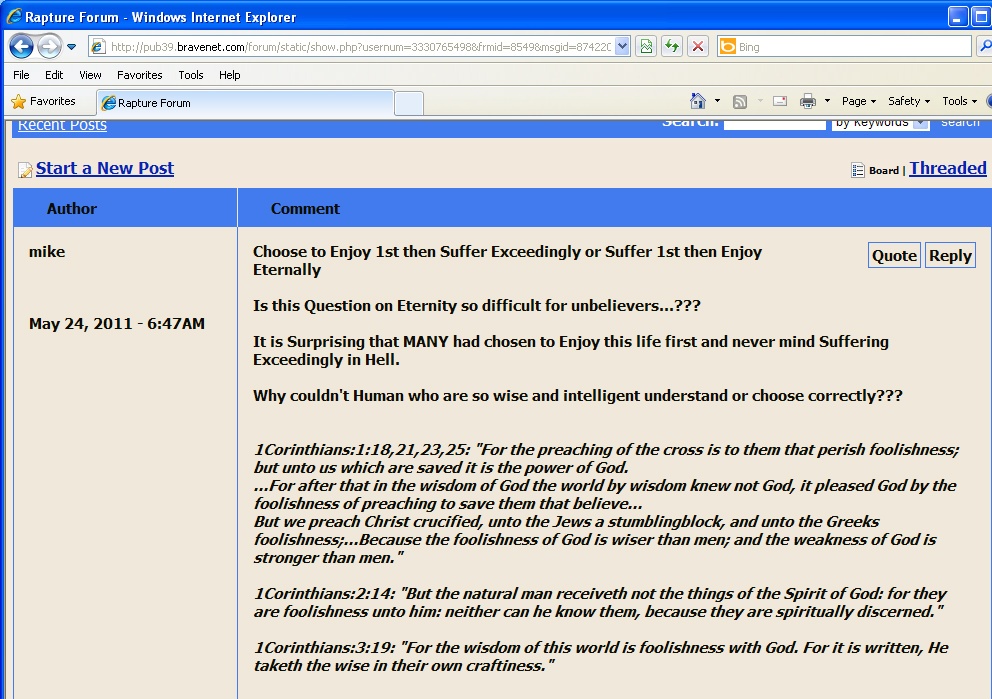Open the Tools command bar dropdown
This screenshot has height=699, width=992.
click(x=959, y=101)
